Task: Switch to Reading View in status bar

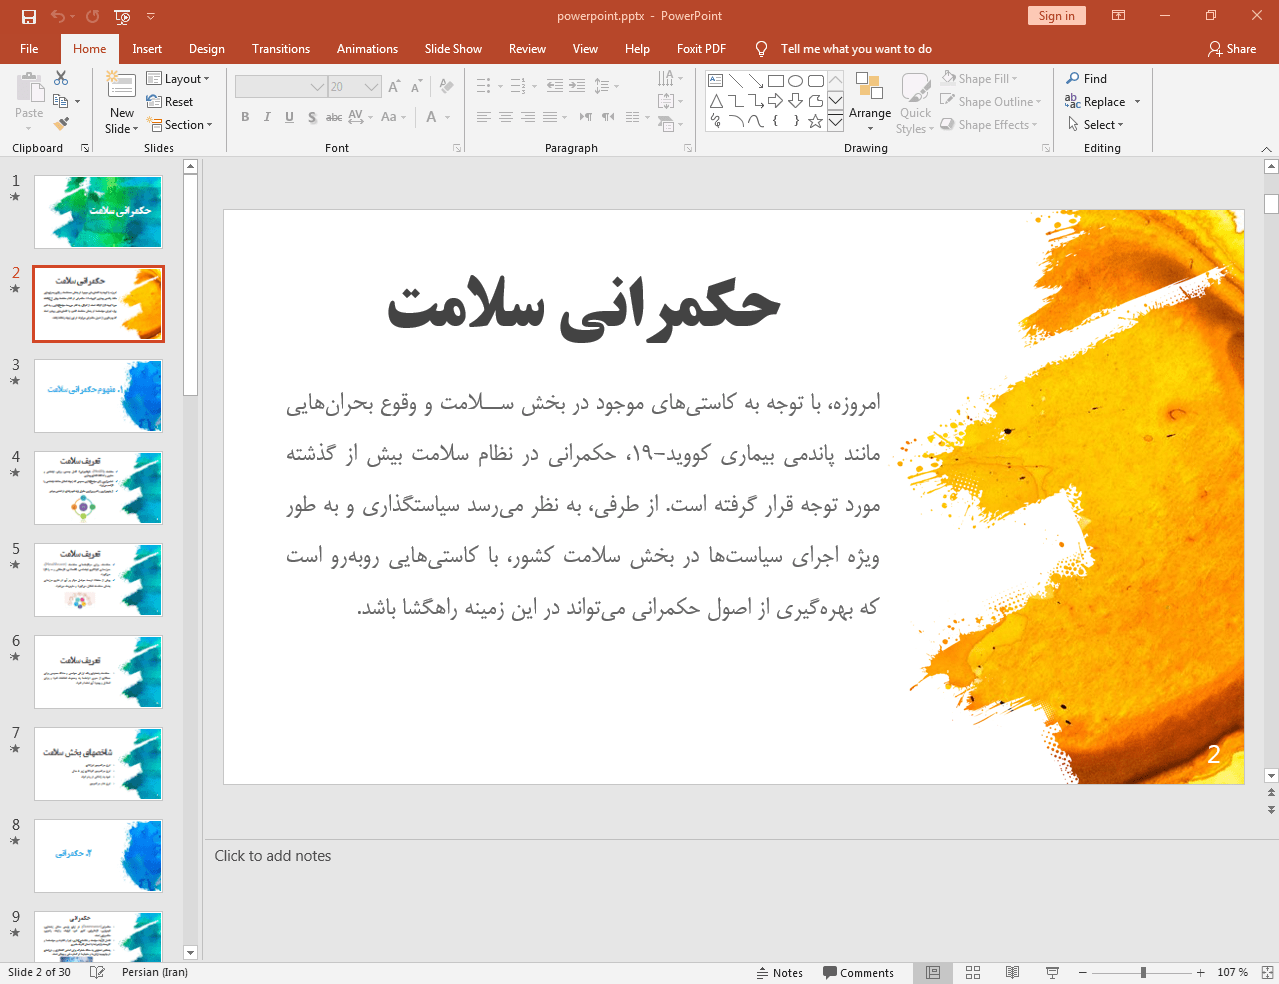Action: (x=1012, y=972)
